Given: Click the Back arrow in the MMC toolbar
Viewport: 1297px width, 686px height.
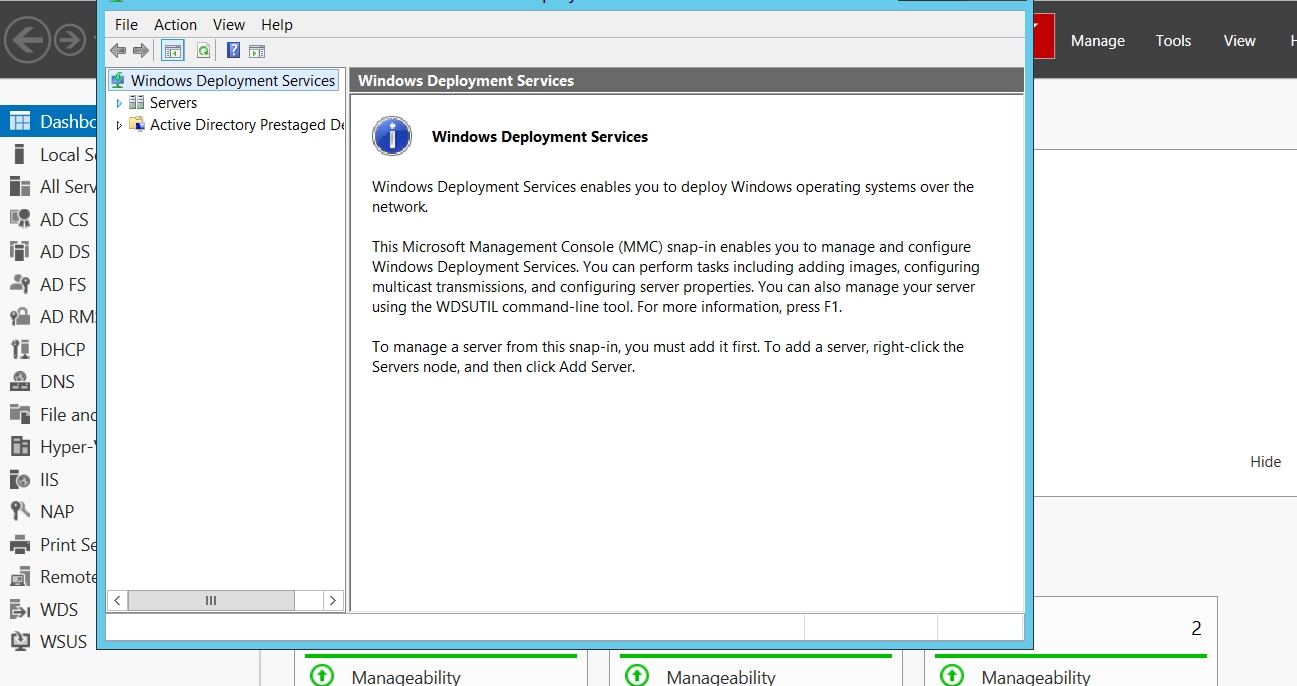Looking at the screenshot, I should (x=118, y=51).
